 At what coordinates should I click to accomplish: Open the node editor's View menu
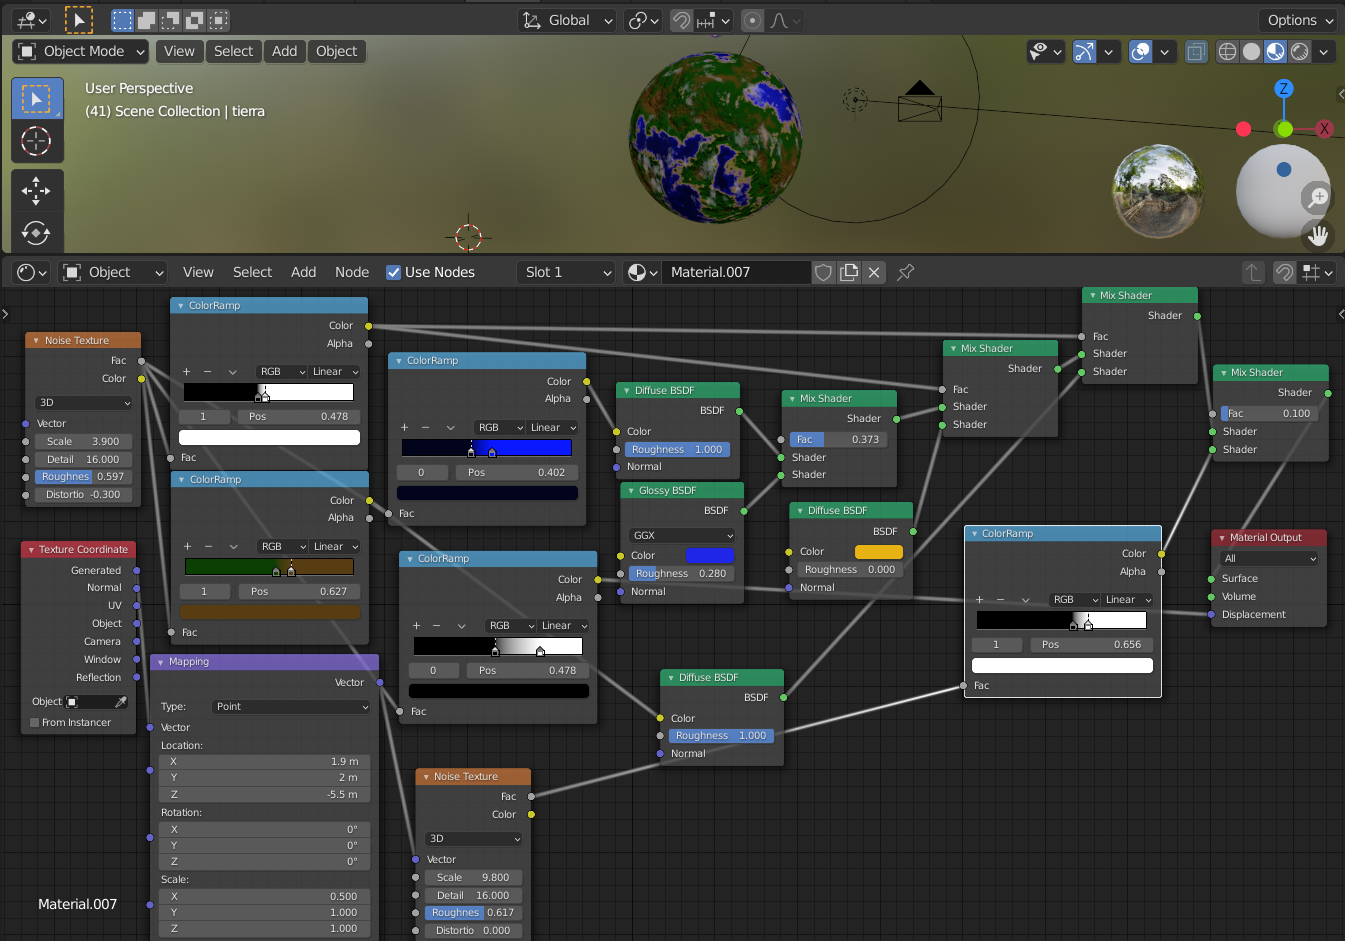pos(198,272)
